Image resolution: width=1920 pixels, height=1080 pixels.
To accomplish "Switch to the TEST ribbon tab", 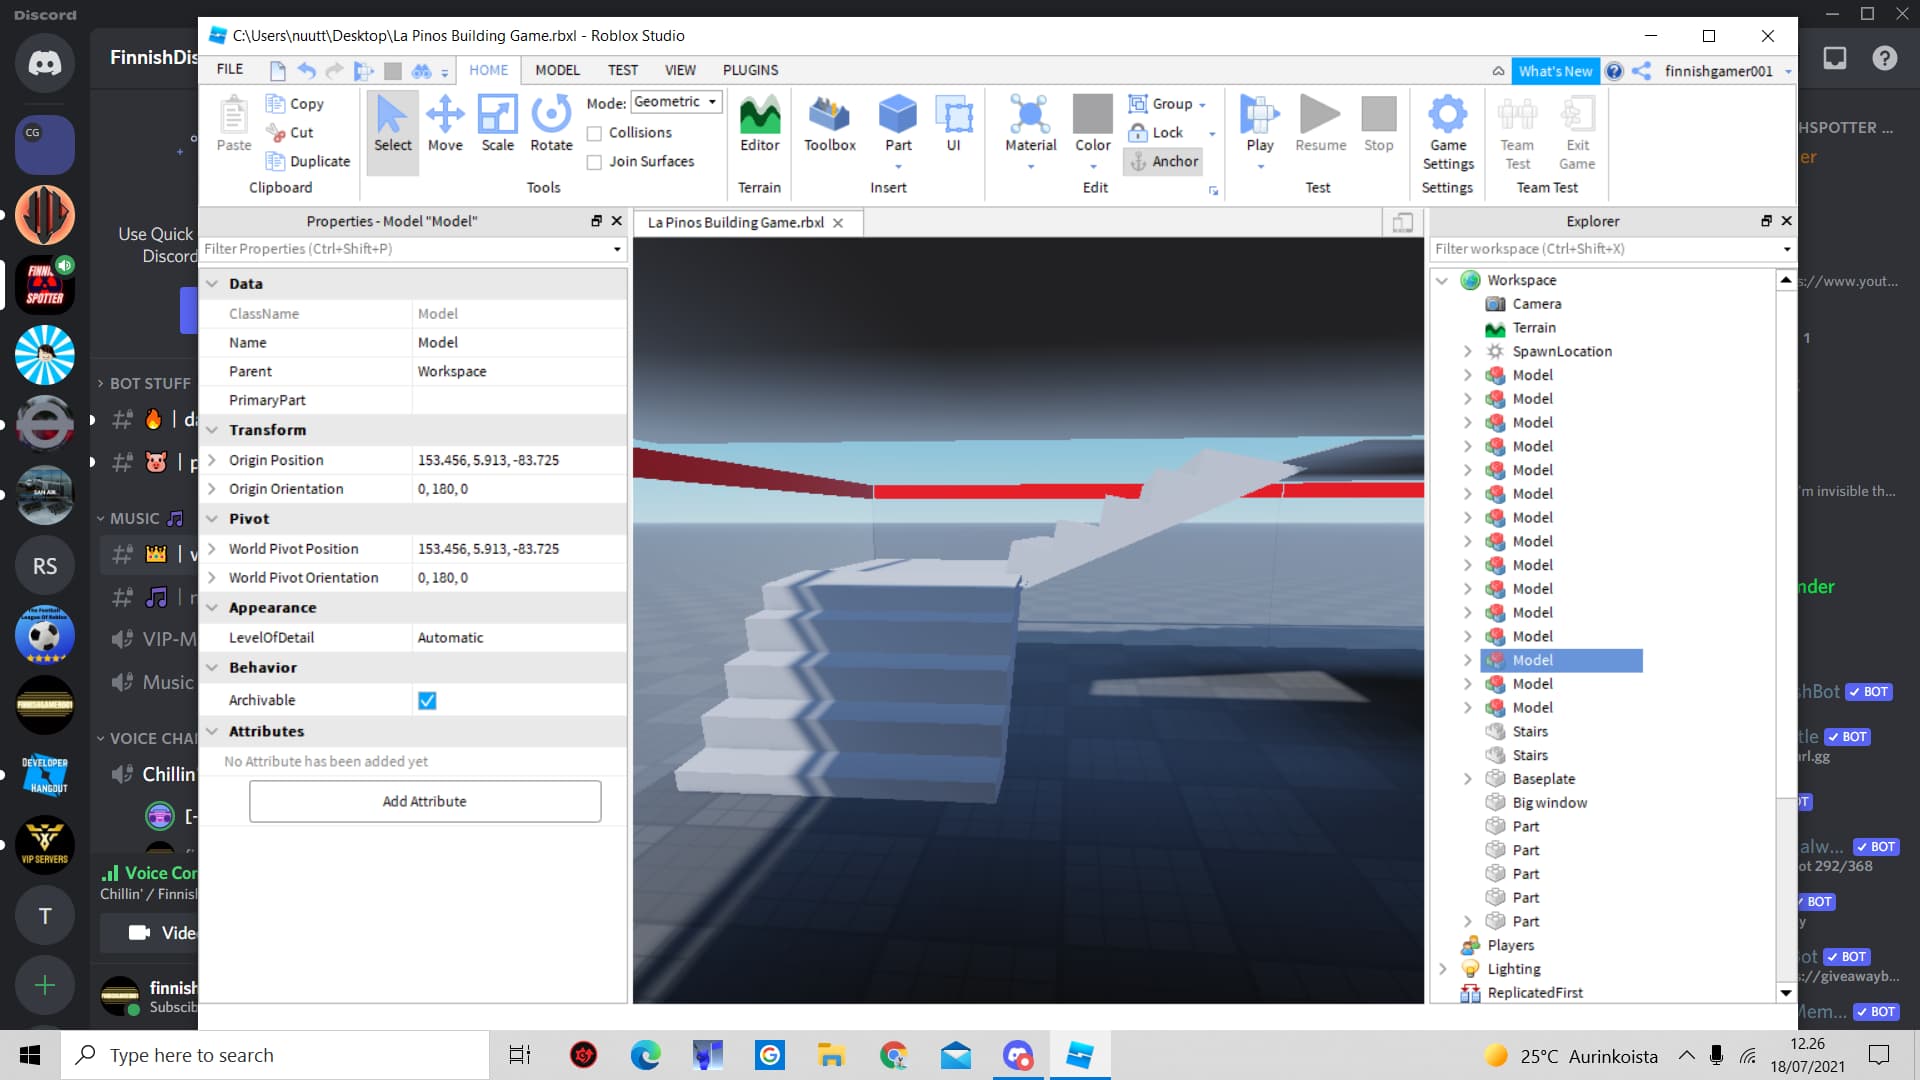I will point(622,70).
